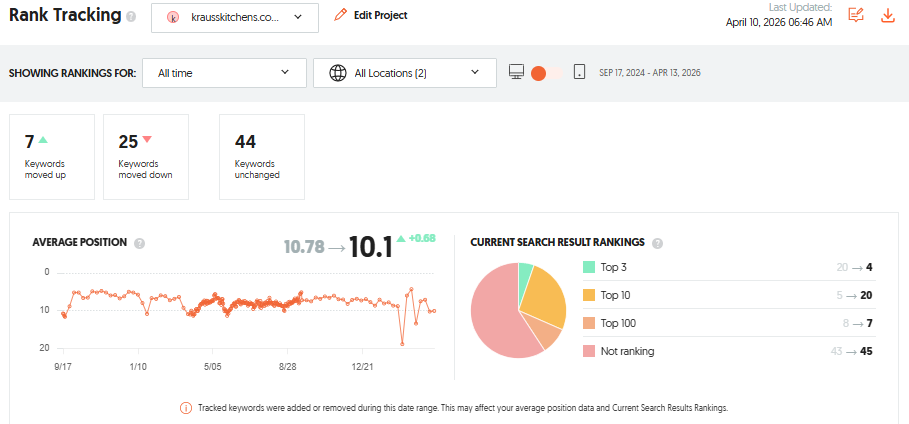
Task: Click the Edit Project link
Action: [380, 16]
